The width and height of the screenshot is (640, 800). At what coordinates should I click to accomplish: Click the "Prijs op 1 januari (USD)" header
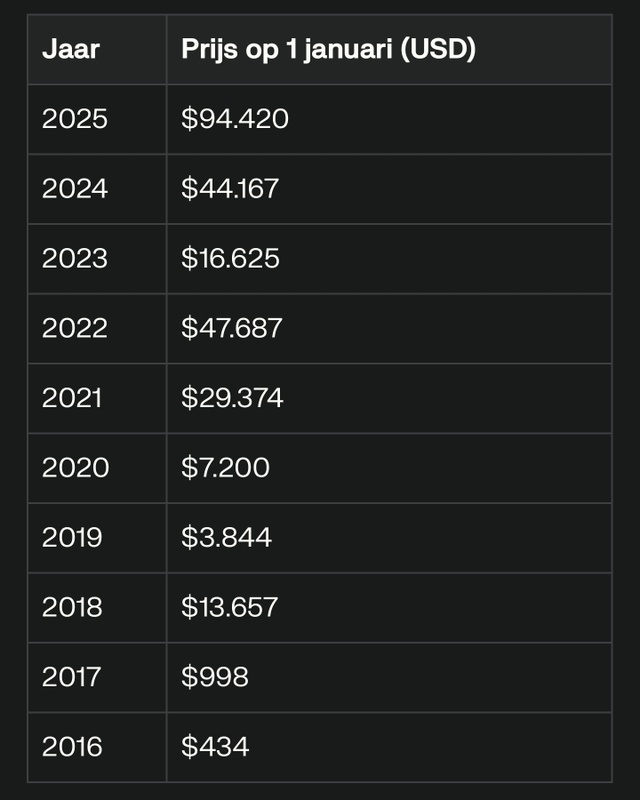pos(328,49)
